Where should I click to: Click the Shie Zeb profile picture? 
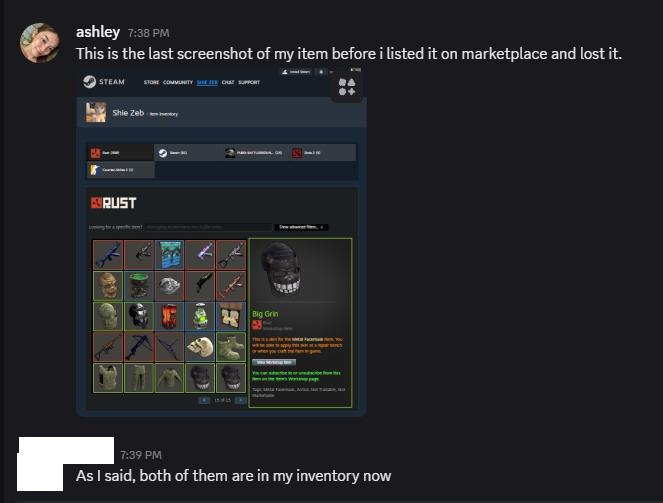click(96, 112)
